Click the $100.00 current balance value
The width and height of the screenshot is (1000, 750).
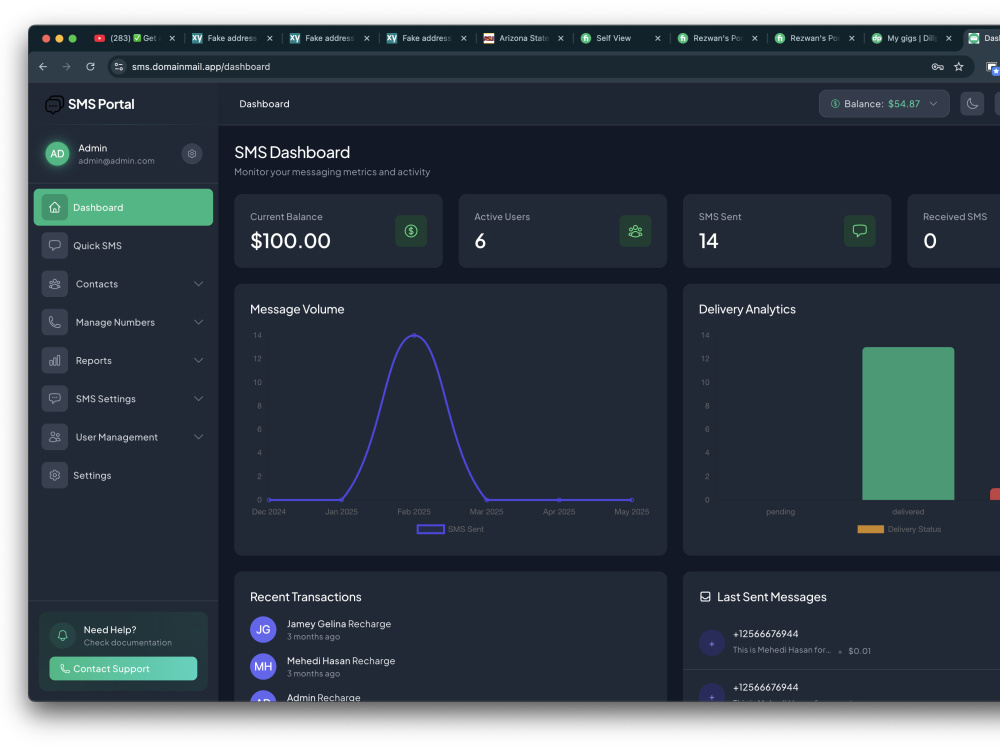coord(290,241)
